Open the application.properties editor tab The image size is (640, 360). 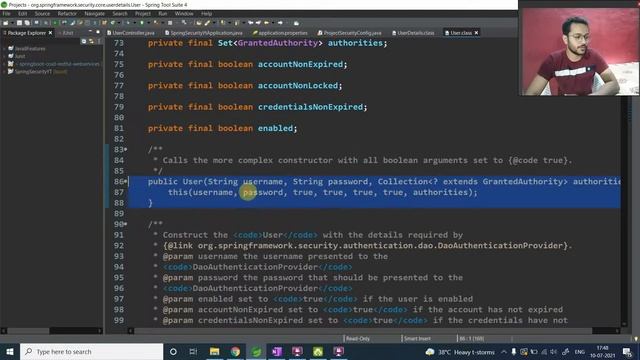point(280,33)
